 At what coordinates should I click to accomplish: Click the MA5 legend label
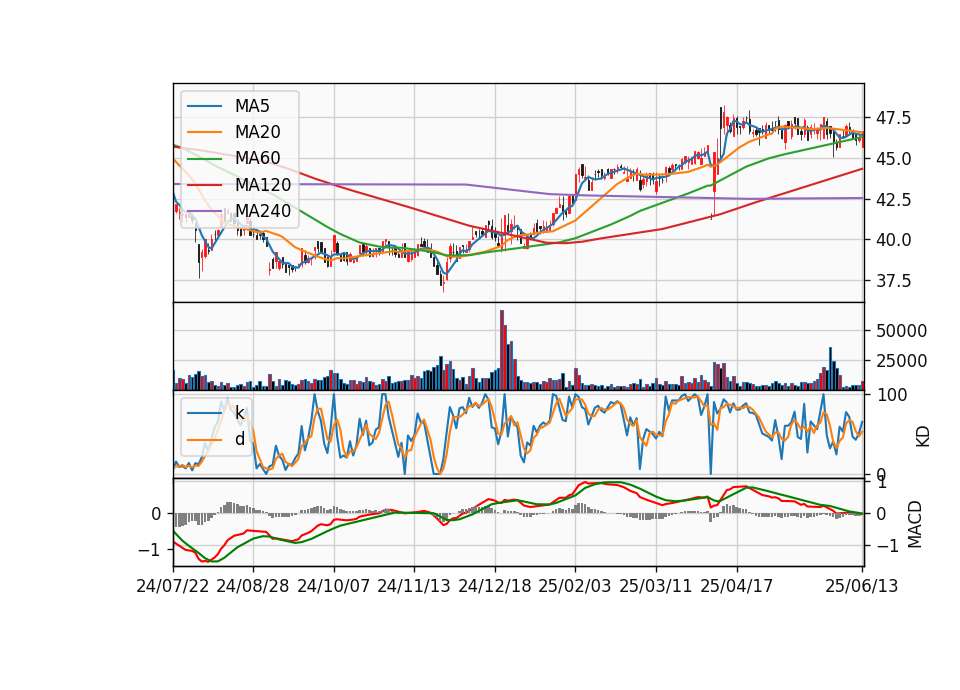(x=252, y=106)
